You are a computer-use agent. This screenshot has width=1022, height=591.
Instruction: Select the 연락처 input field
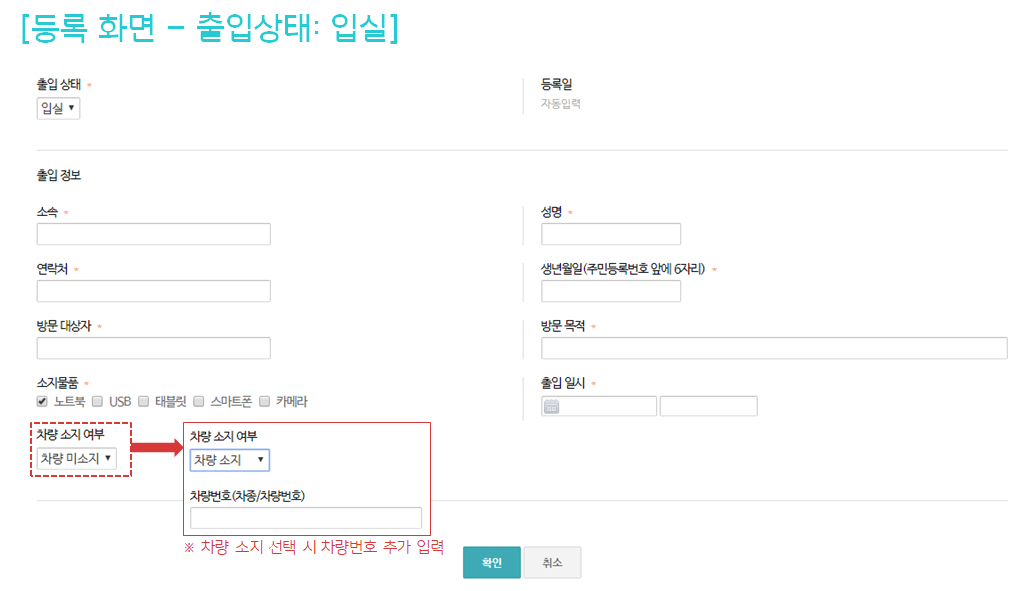click(x=153, y=291)
